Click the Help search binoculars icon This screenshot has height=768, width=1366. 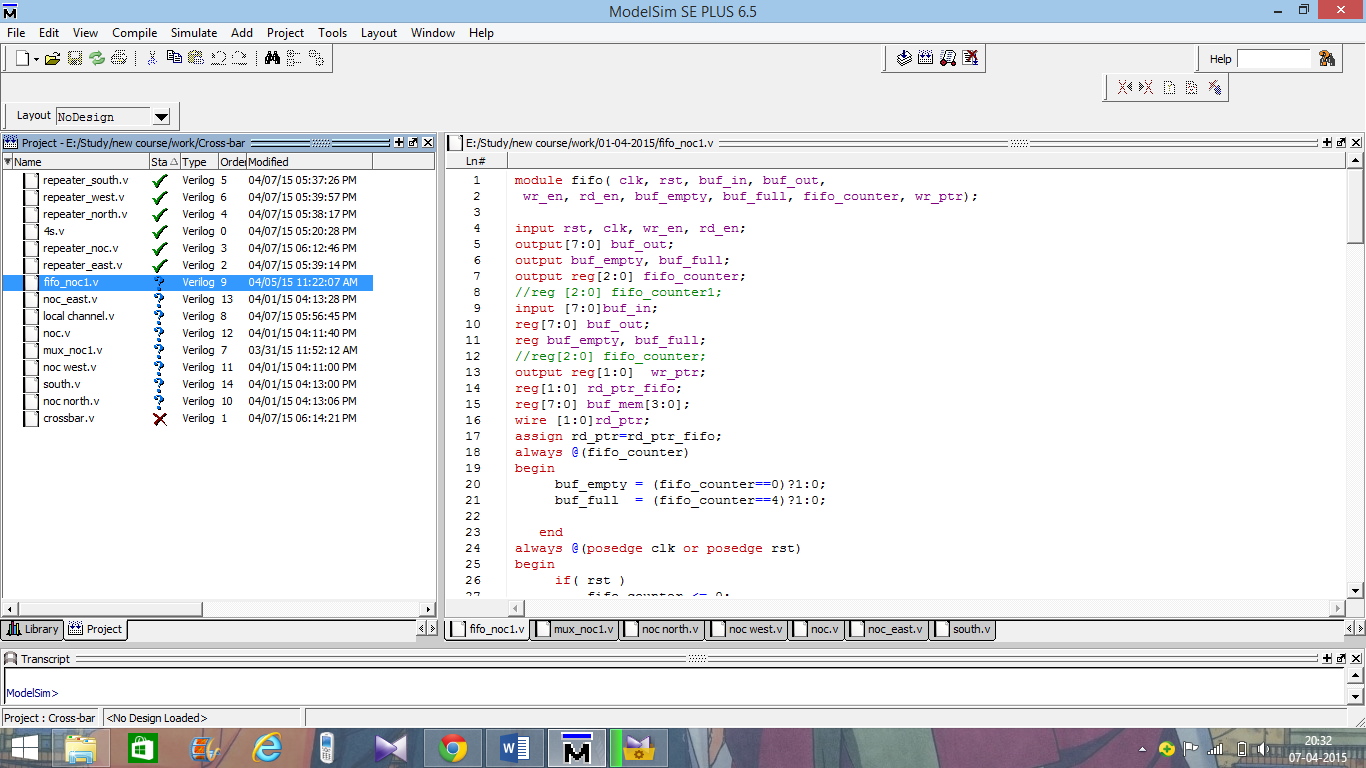(1327, 59)
